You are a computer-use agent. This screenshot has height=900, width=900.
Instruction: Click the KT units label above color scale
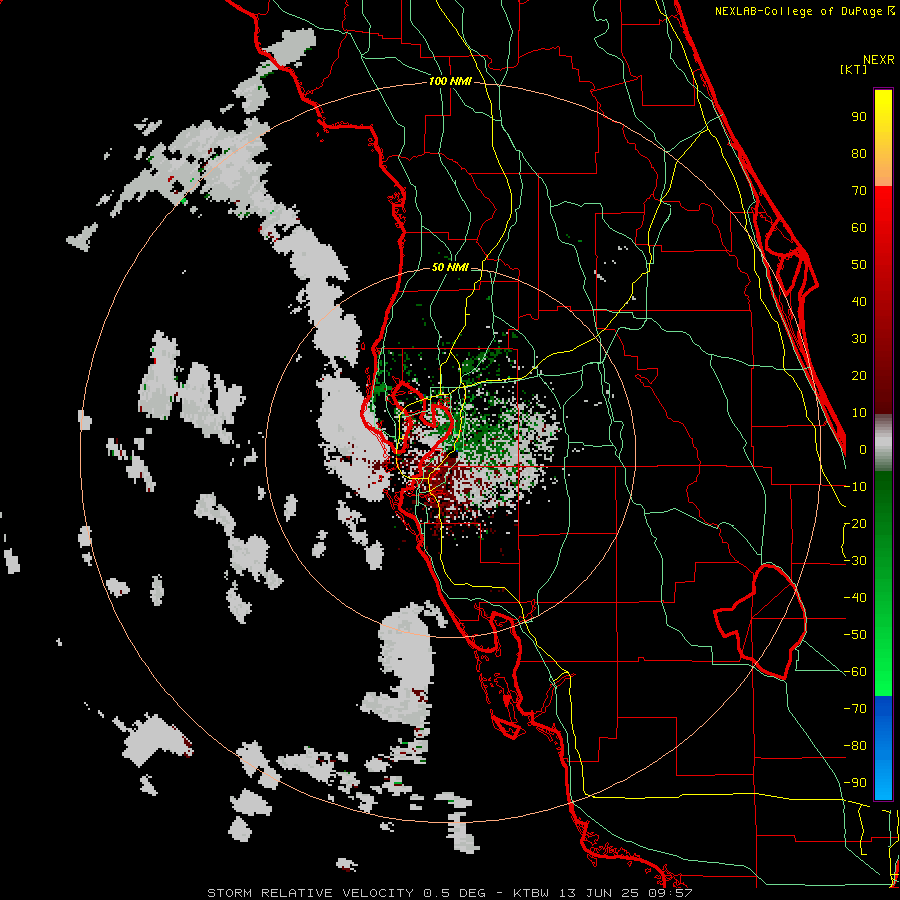tap(854, 69)
